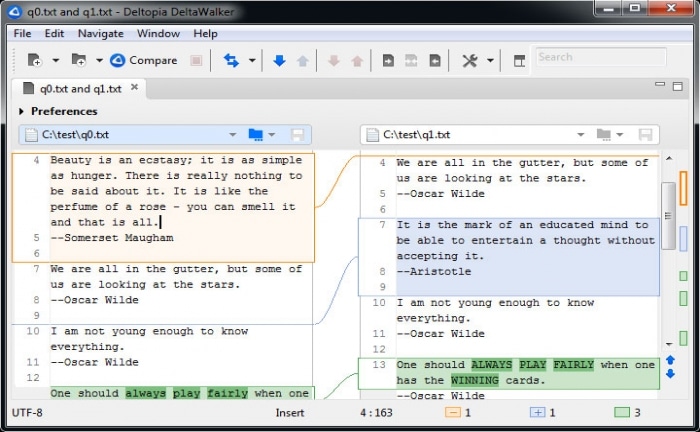Click the orange difference marker in overview strip
The height and width of the screenshot is (432, 700).
(x=683, y=188)
